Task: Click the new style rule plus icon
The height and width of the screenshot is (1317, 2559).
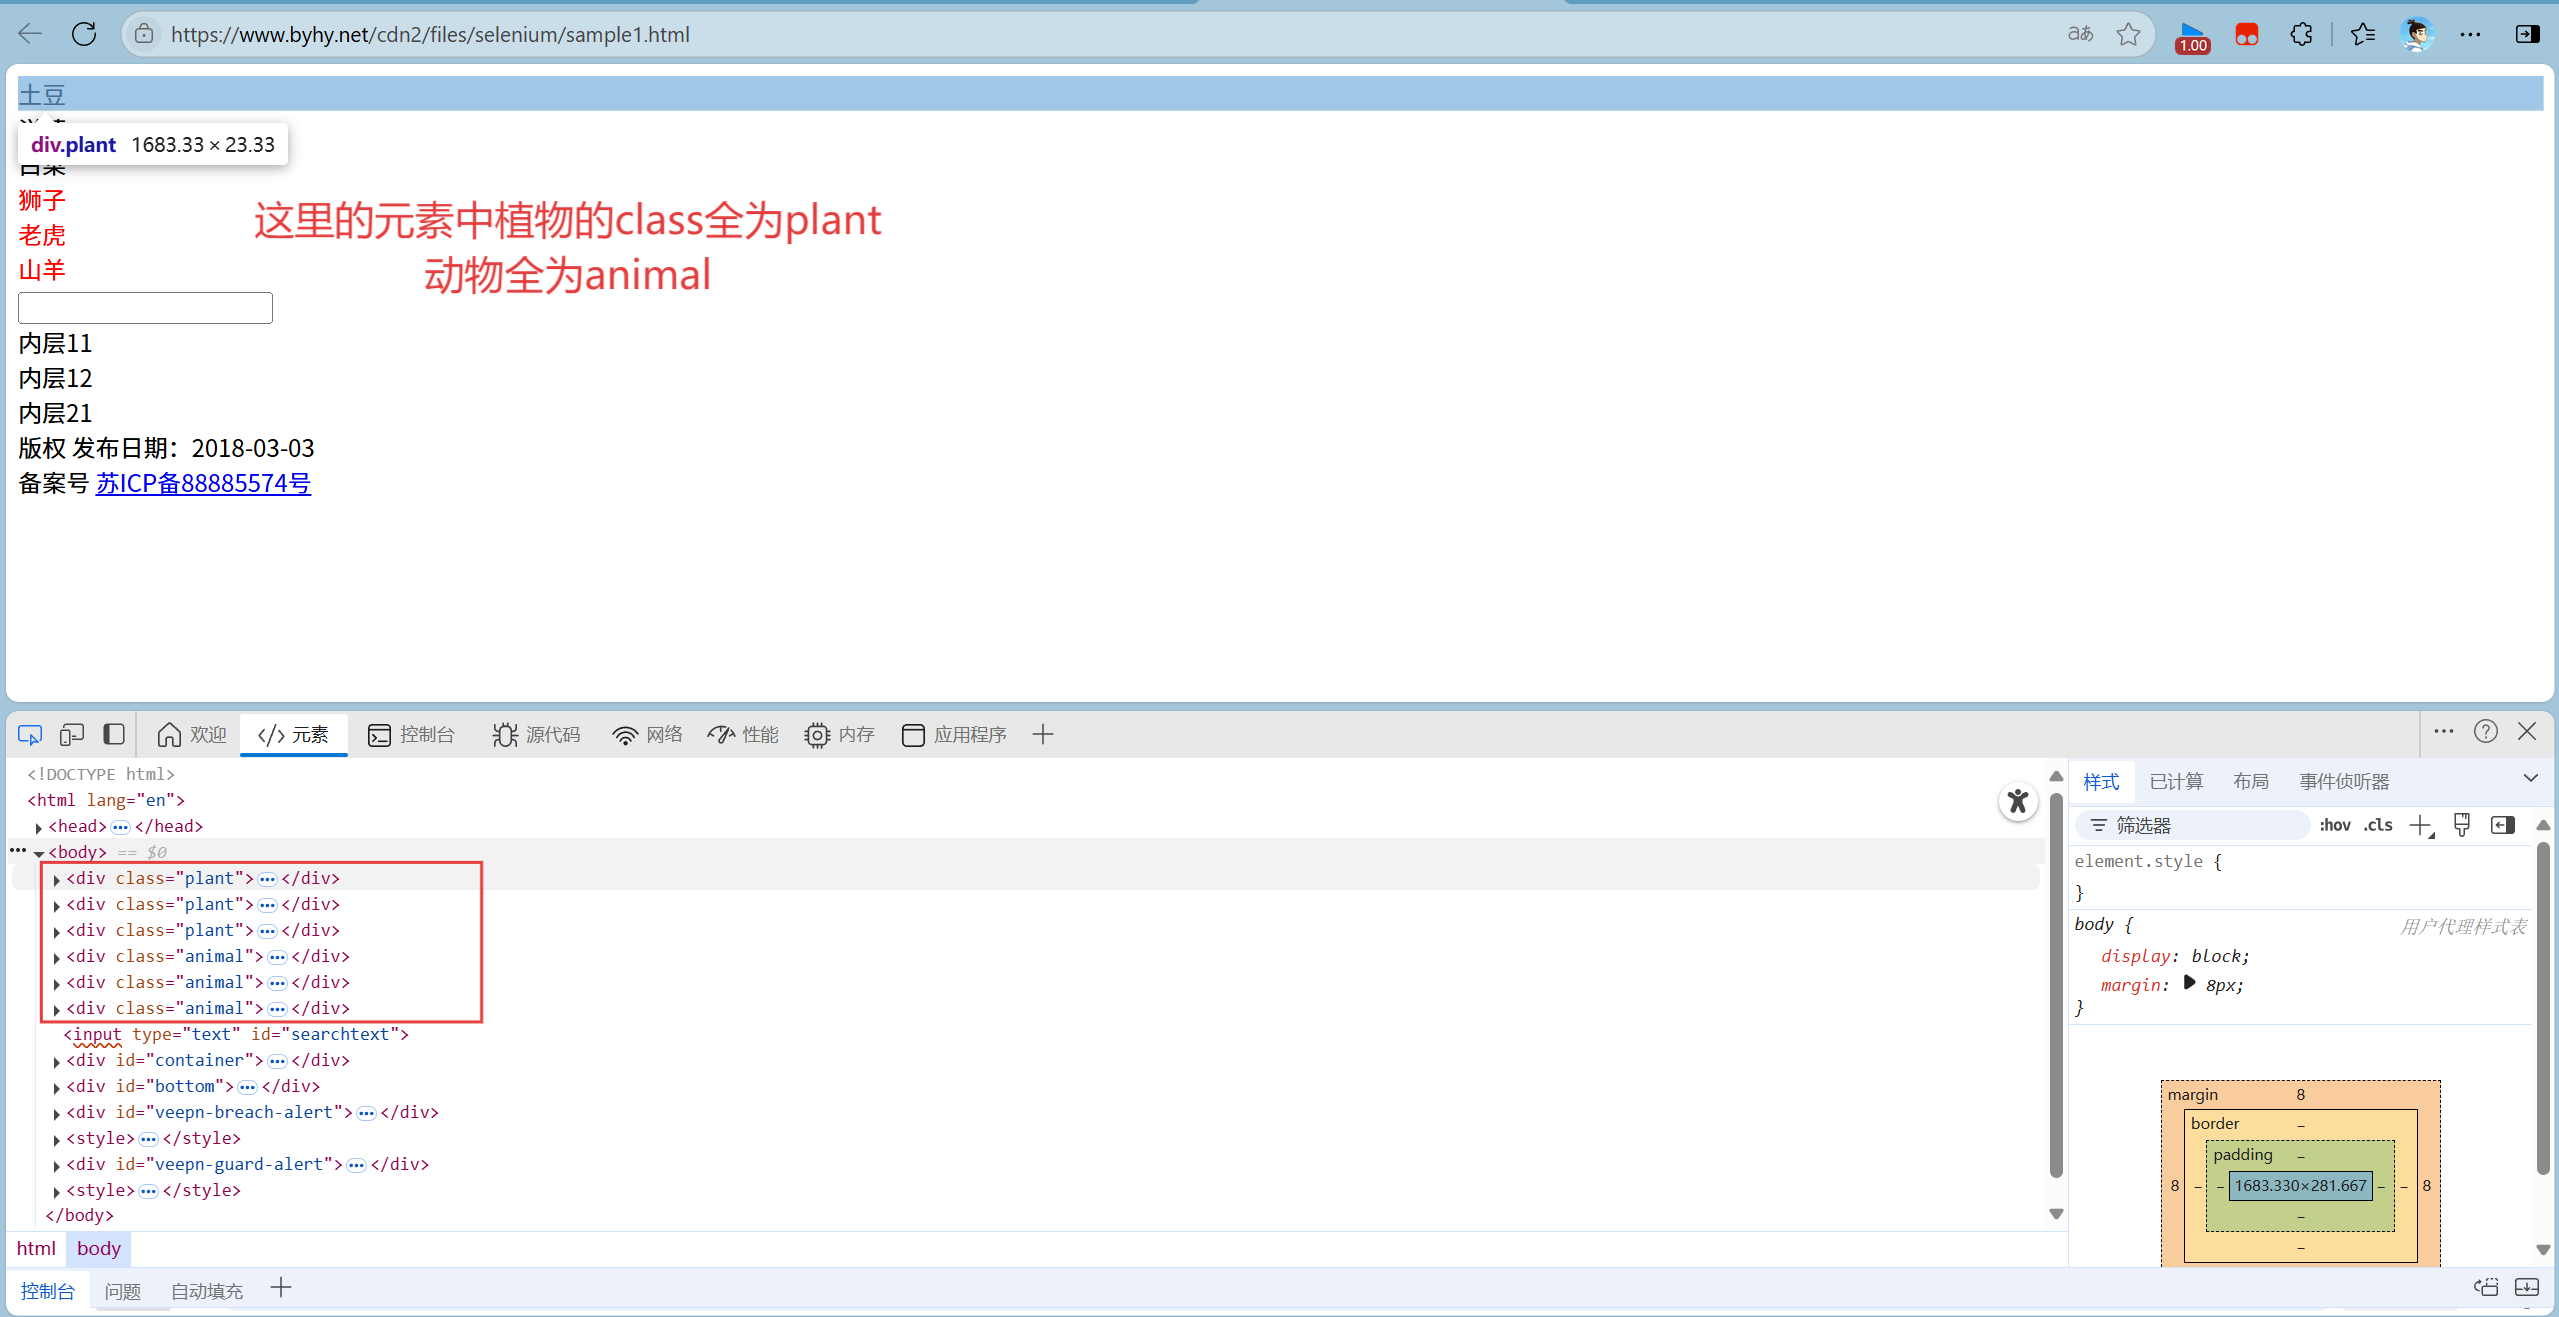Action: 2420,825
